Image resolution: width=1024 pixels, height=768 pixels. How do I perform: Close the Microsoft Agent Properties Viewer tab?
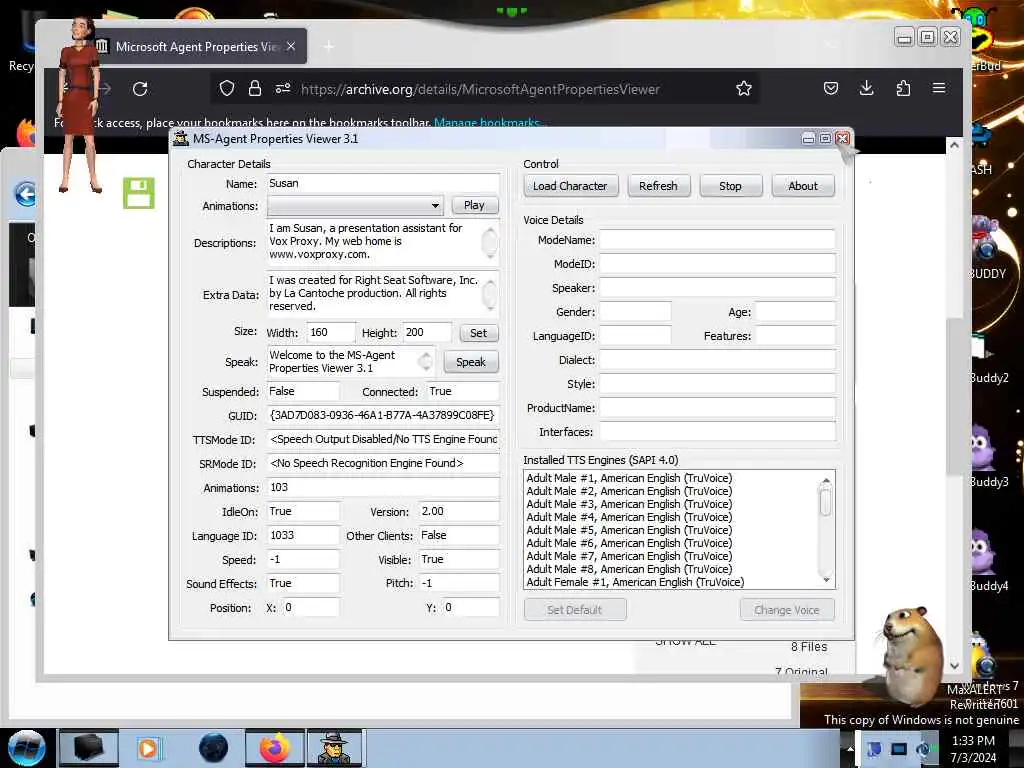click(x=291, y=46)
